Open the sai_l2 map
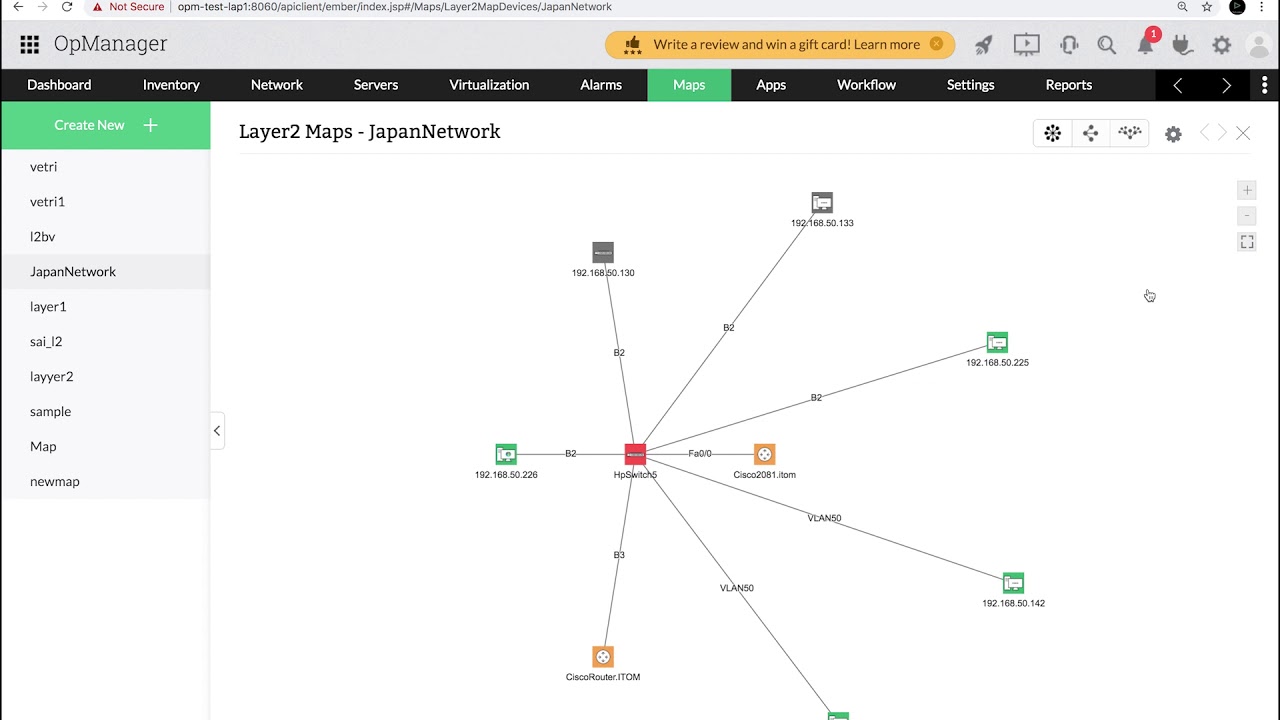 pyautogui.click(x=105, y=342)
